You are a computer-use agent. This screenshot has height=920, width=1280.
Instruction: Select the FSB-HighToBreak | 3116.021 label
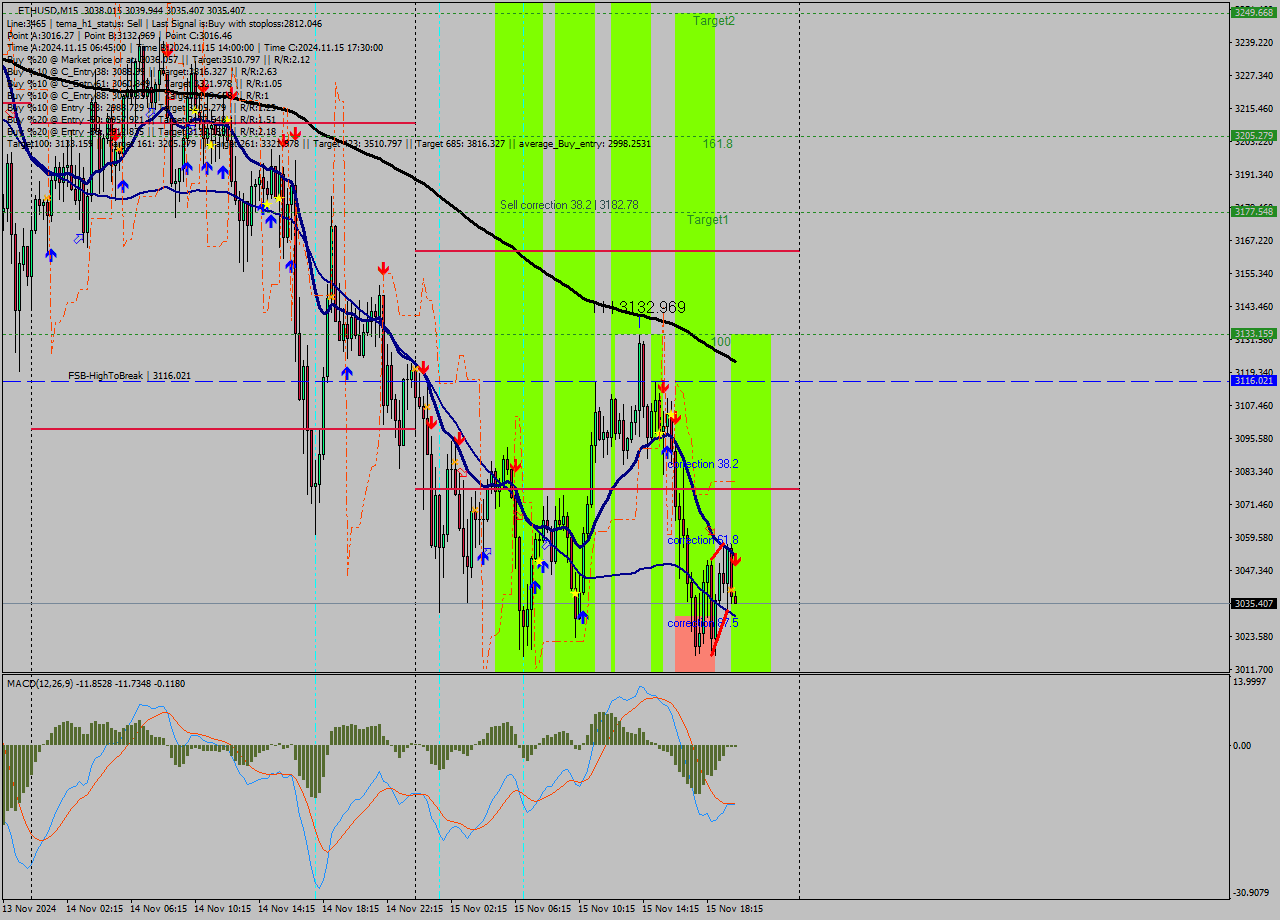[x=129, y=375]
